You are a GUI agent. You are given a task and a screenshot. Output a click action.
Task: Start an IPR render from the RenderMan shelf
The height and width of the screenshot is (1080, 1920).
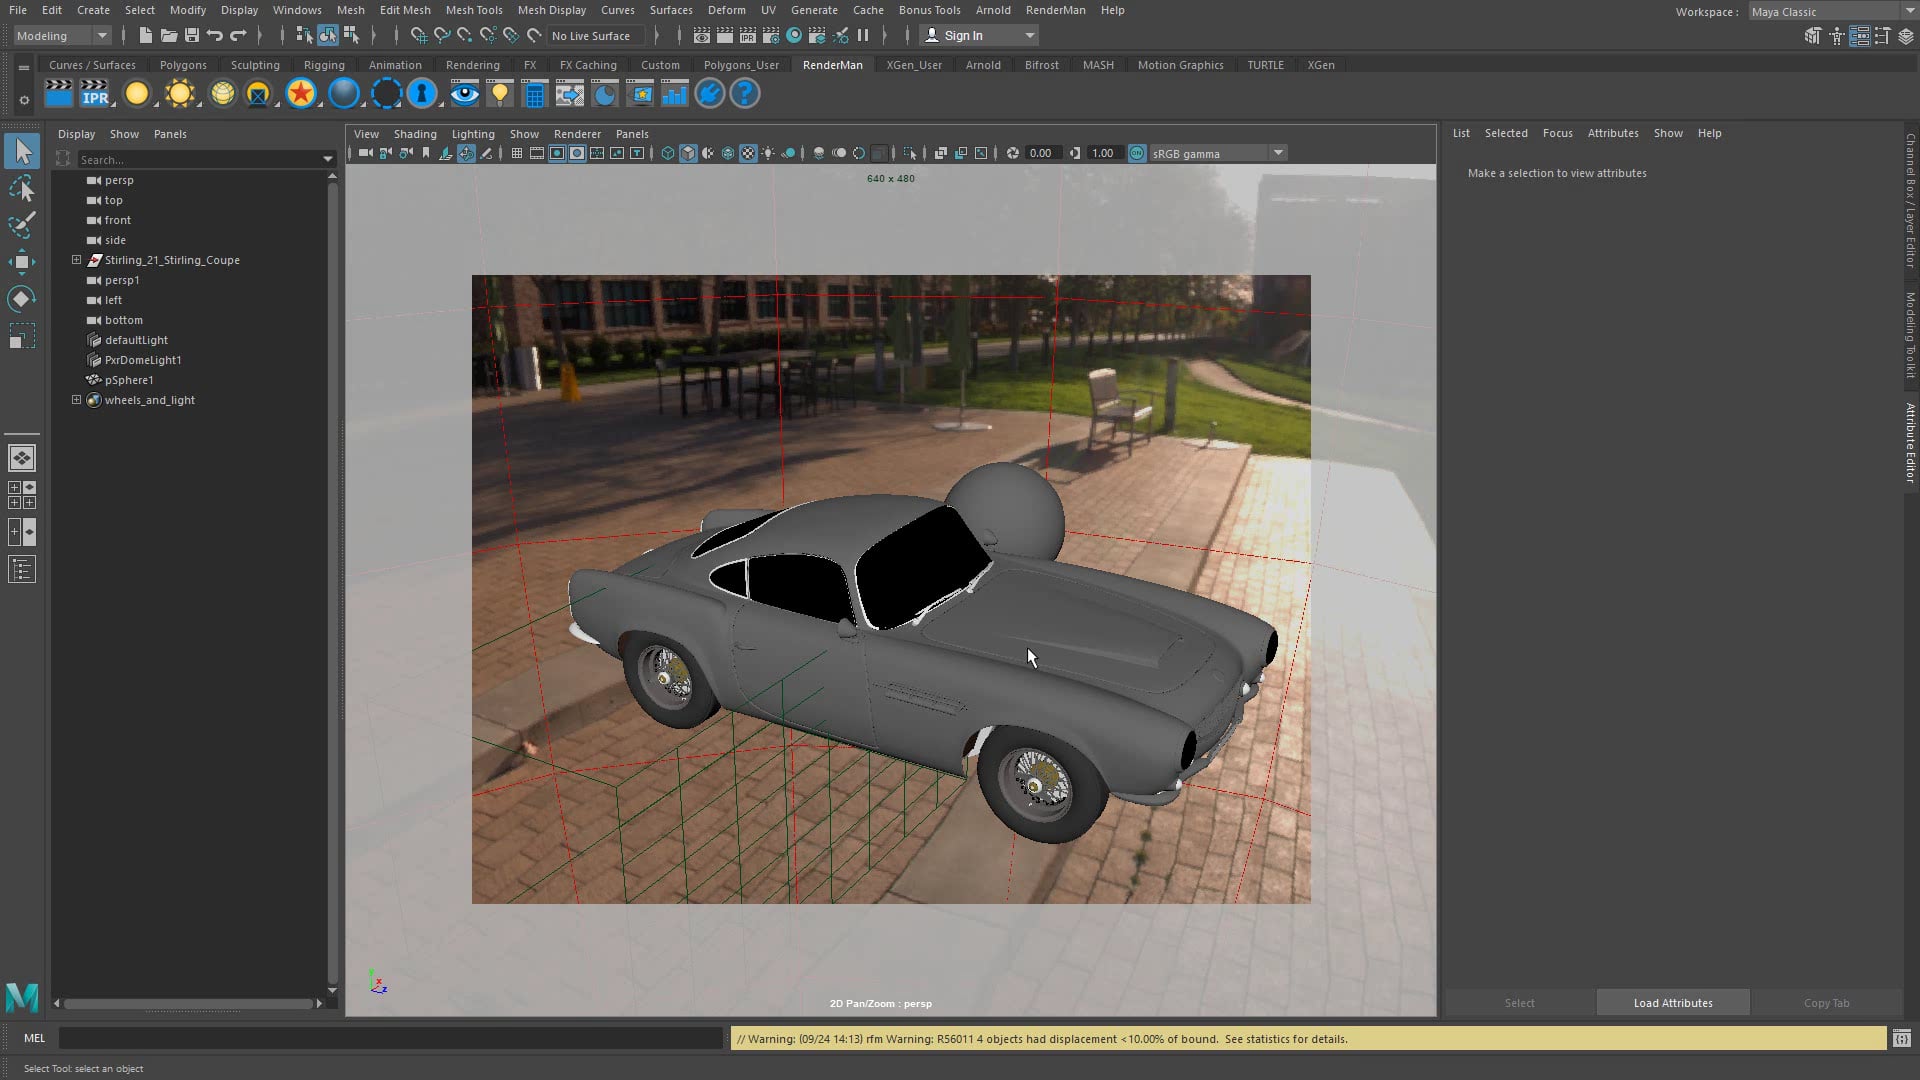click(96, 93)
